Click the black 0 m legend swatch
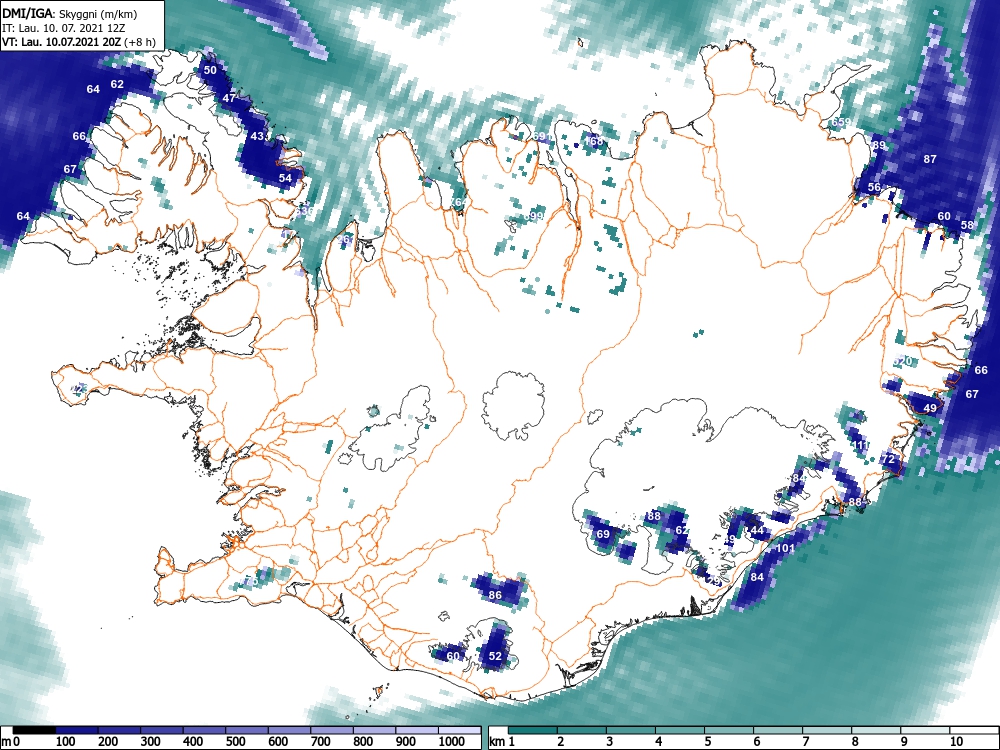This screenshot has height=750, width=1000. click(34, 730)
